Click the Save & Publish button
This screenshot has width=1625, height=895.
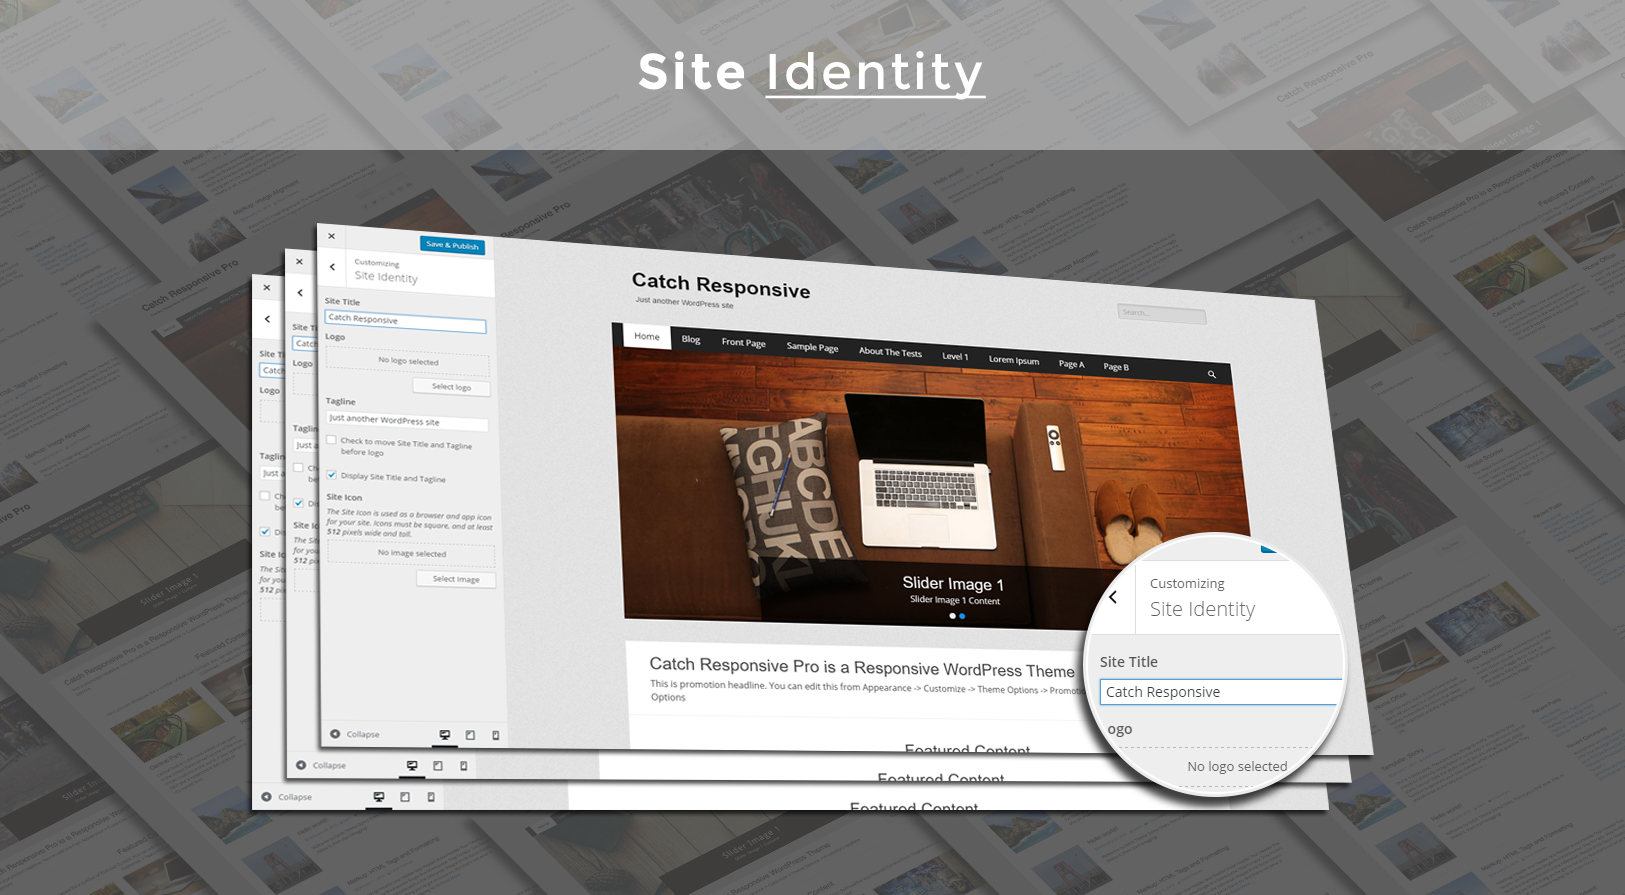coord(452,245)
